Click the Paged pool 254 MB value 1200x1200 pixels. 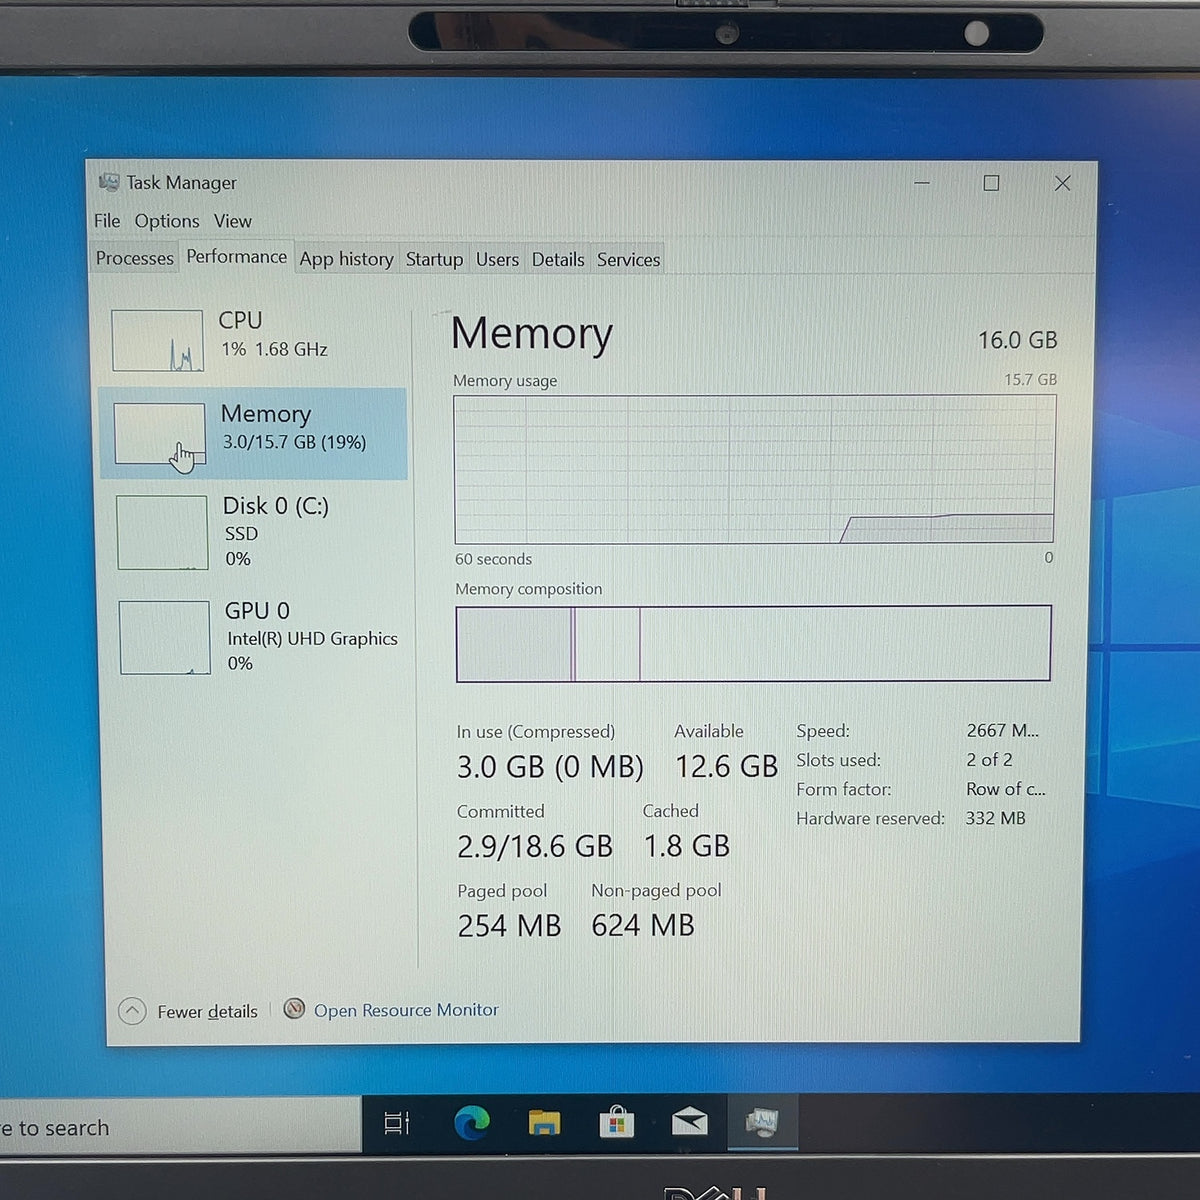pos(509,926)
